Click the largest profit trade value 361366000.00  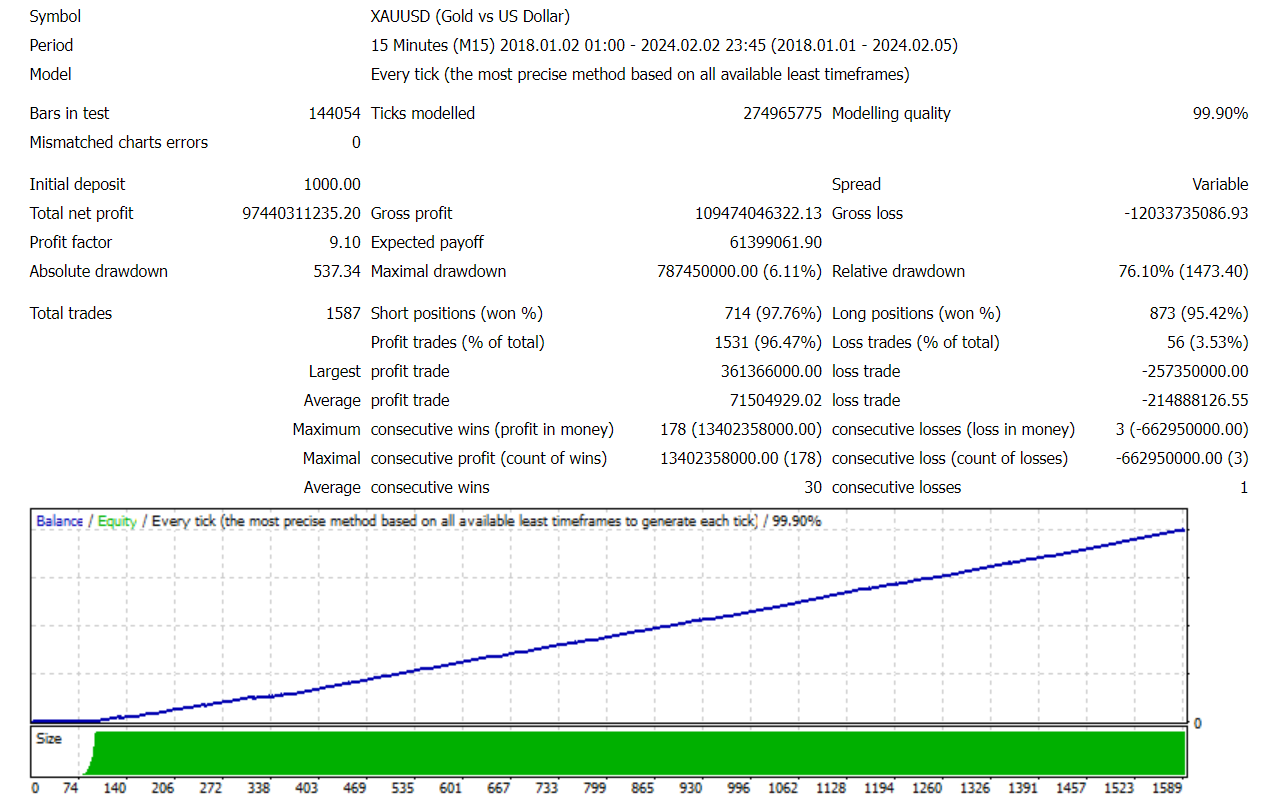click(x=765, y=371)
